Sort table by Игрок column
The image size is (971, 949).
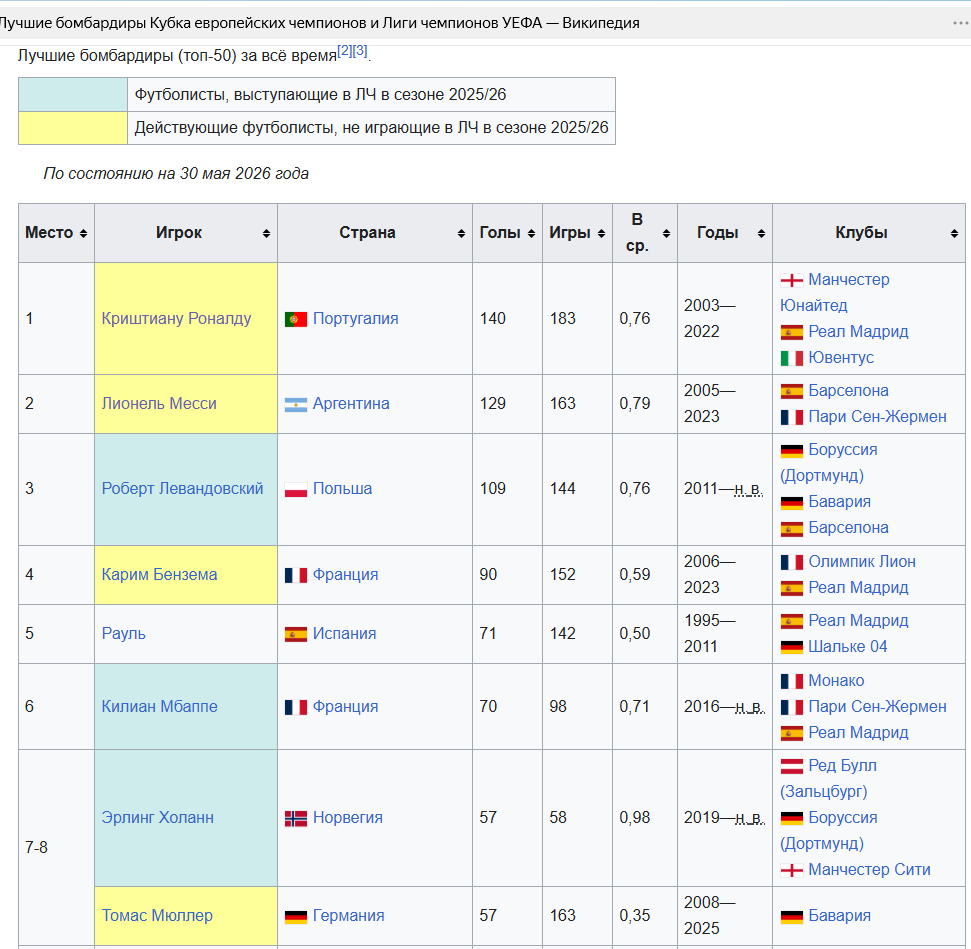(266, 234)
